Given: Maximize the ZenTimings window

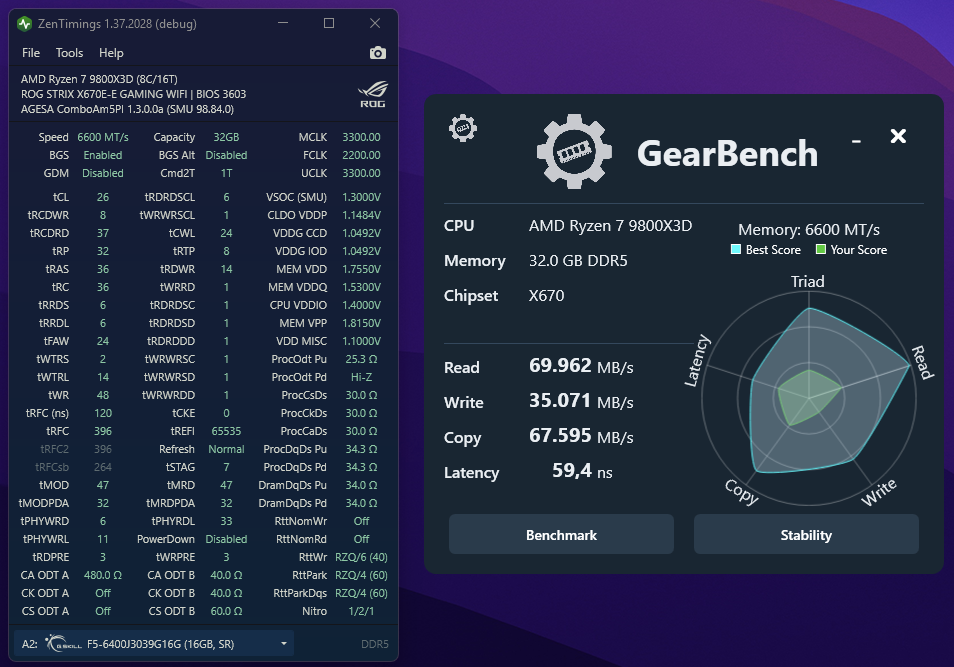Looking at the screenshot, I should click(x=329, y=23).
